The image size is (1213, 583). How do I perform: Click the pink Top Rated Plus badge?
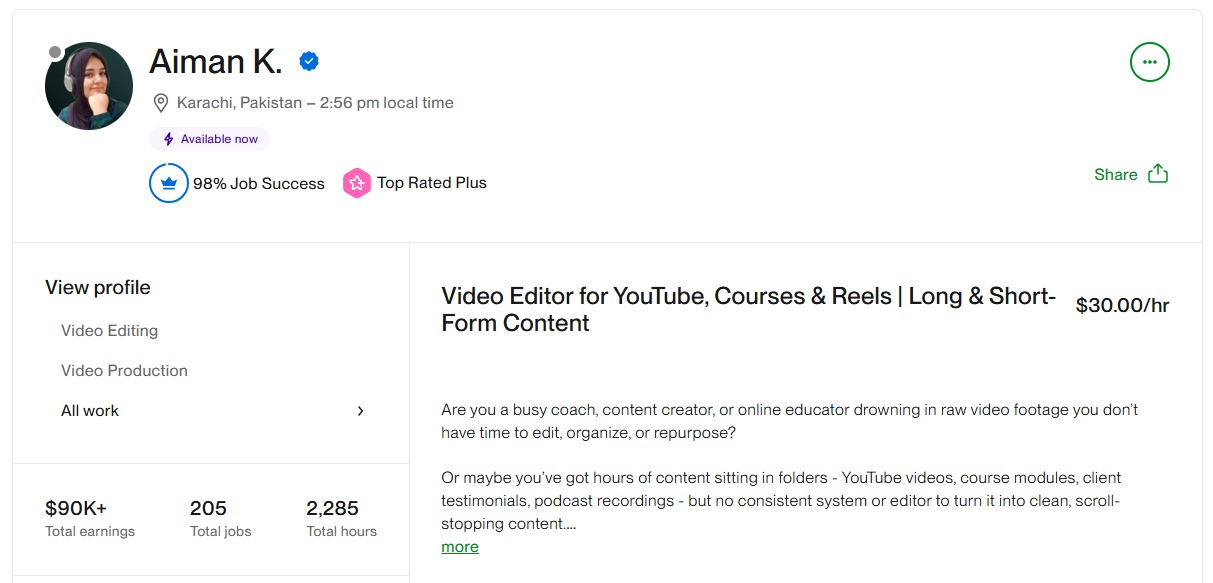(357, 183)
